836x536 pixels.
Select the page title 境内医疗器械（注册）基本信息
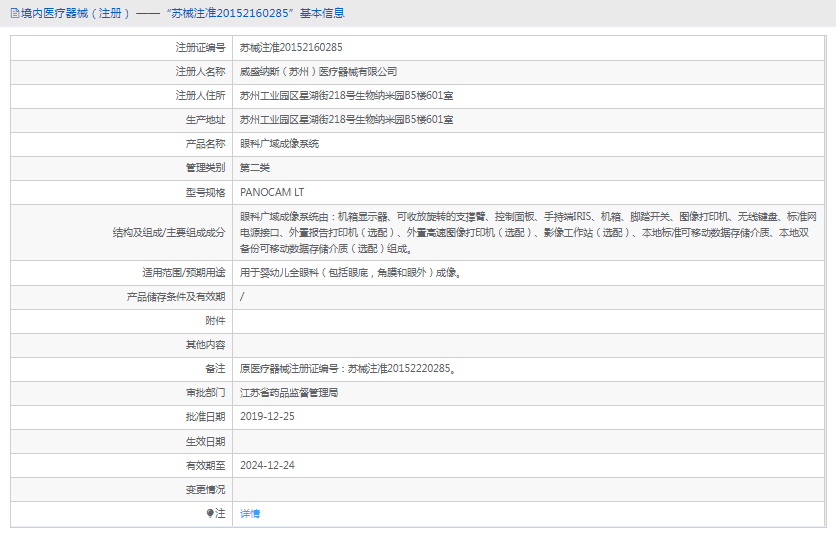click(x=182, y=13)
